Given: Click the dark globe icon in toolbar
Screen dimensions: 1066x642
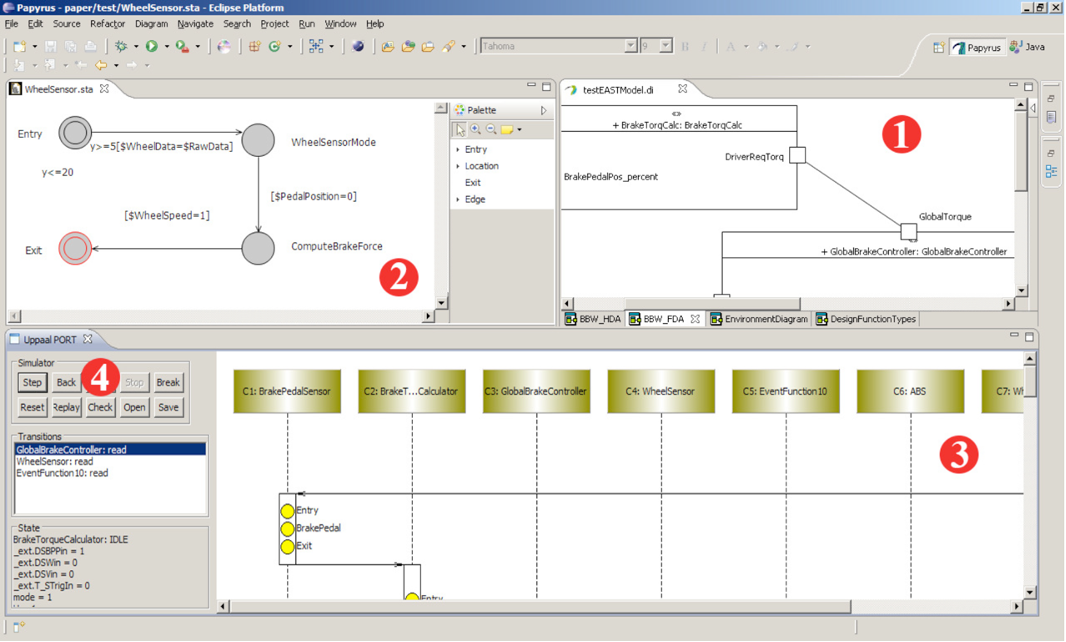Looking at the screenshot, I should coord(358,46).
